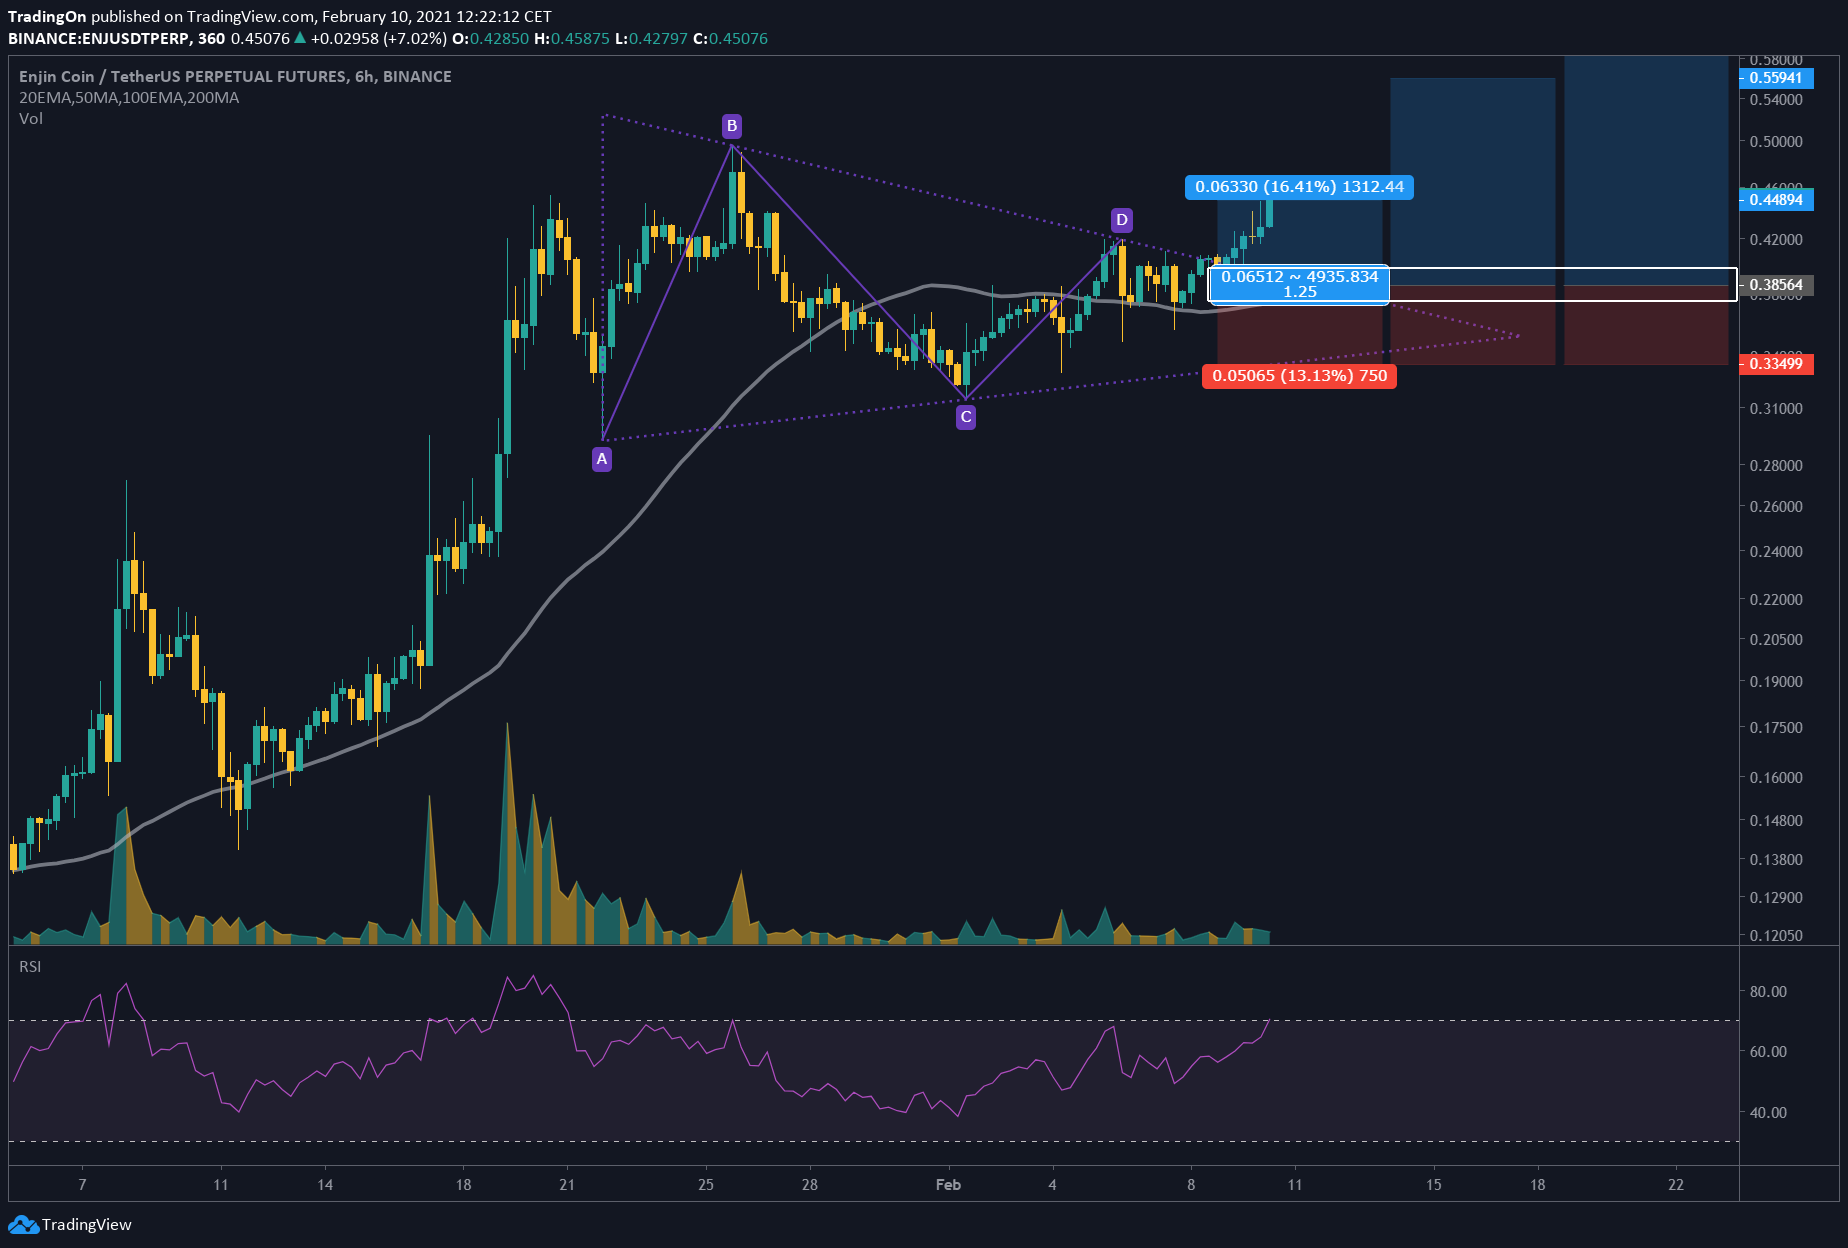Click the 0.12050 price scale label
Screen dimensions: 1848x1248
coord(1776,936)
